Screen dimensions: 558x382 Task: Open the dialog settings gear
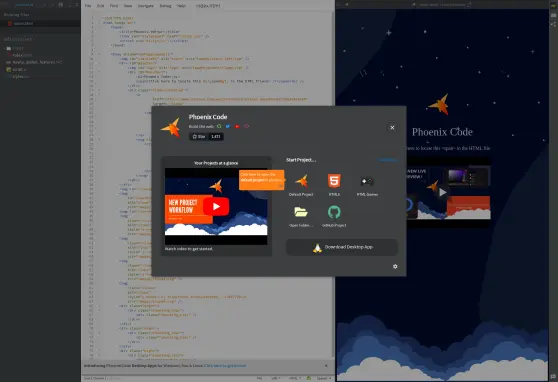pos(395,266)
